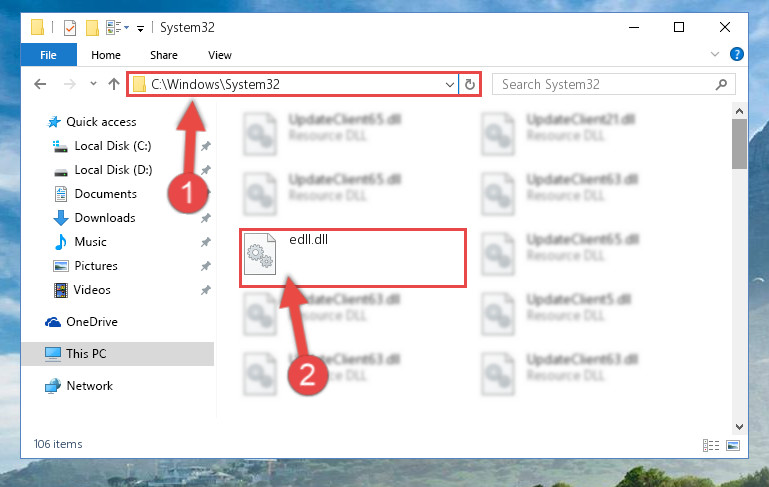Click the search magnifier icon
This screenshot has width=769, height=487.
click(721, 84)
